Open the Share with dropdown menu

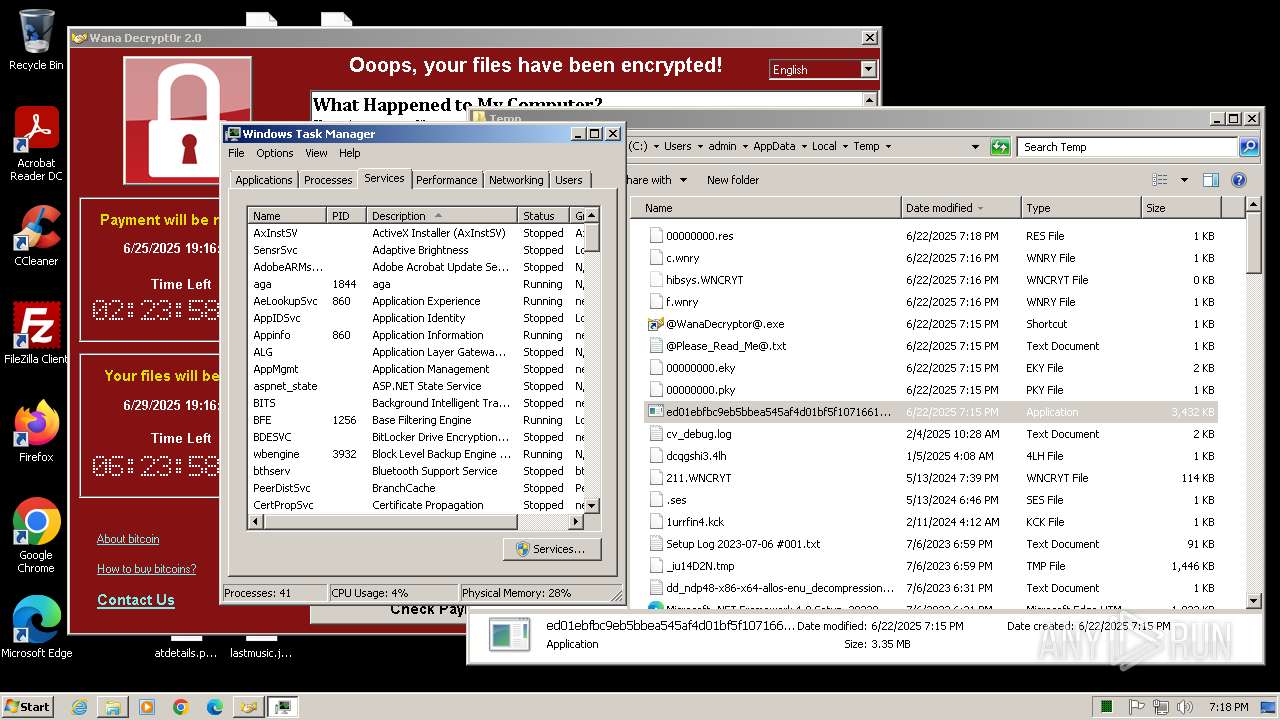point(657,180)
